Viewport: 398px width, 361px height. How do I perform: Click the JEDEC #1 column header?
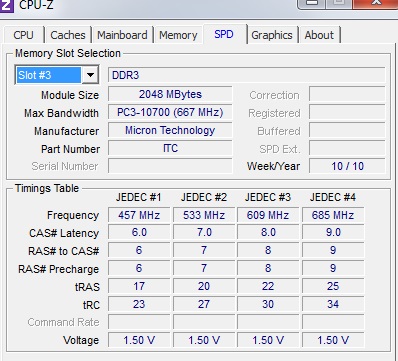tap(139, 197)
